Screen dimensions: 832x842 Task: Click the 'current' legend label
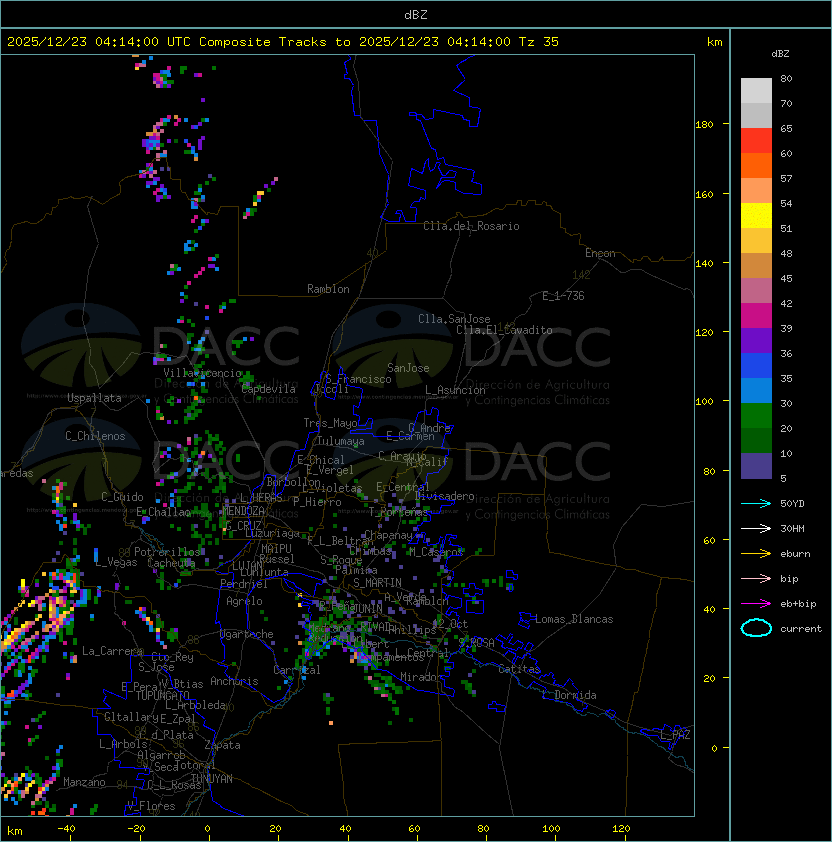point(801,629)
